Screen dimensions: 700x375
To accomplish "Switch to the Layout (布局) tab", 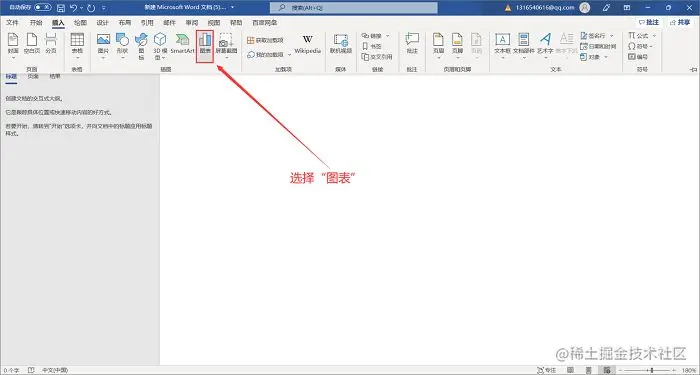I will pos(125,22).
